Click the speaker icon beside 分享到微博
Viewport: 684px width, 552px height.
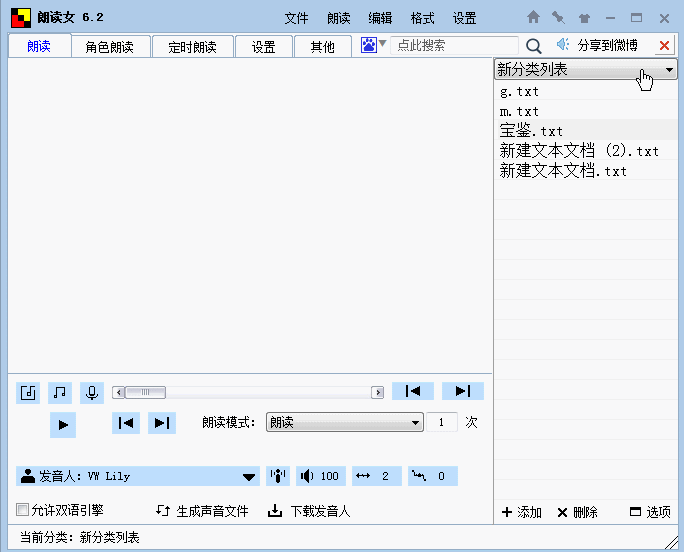[x=563, y=45]
